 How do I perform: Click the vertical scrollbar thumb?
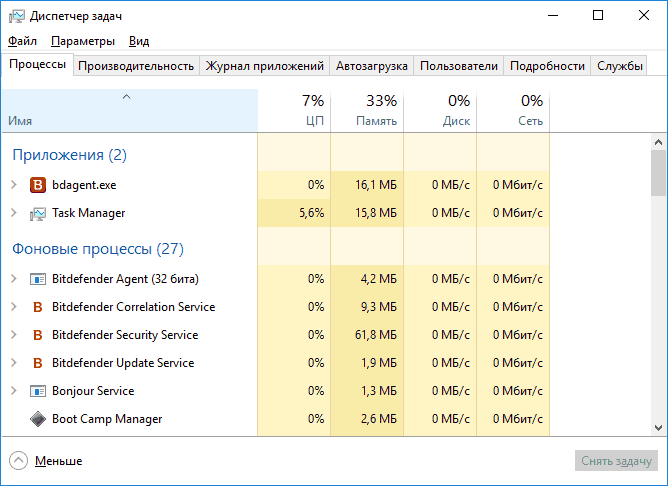[x=658, y=173]
